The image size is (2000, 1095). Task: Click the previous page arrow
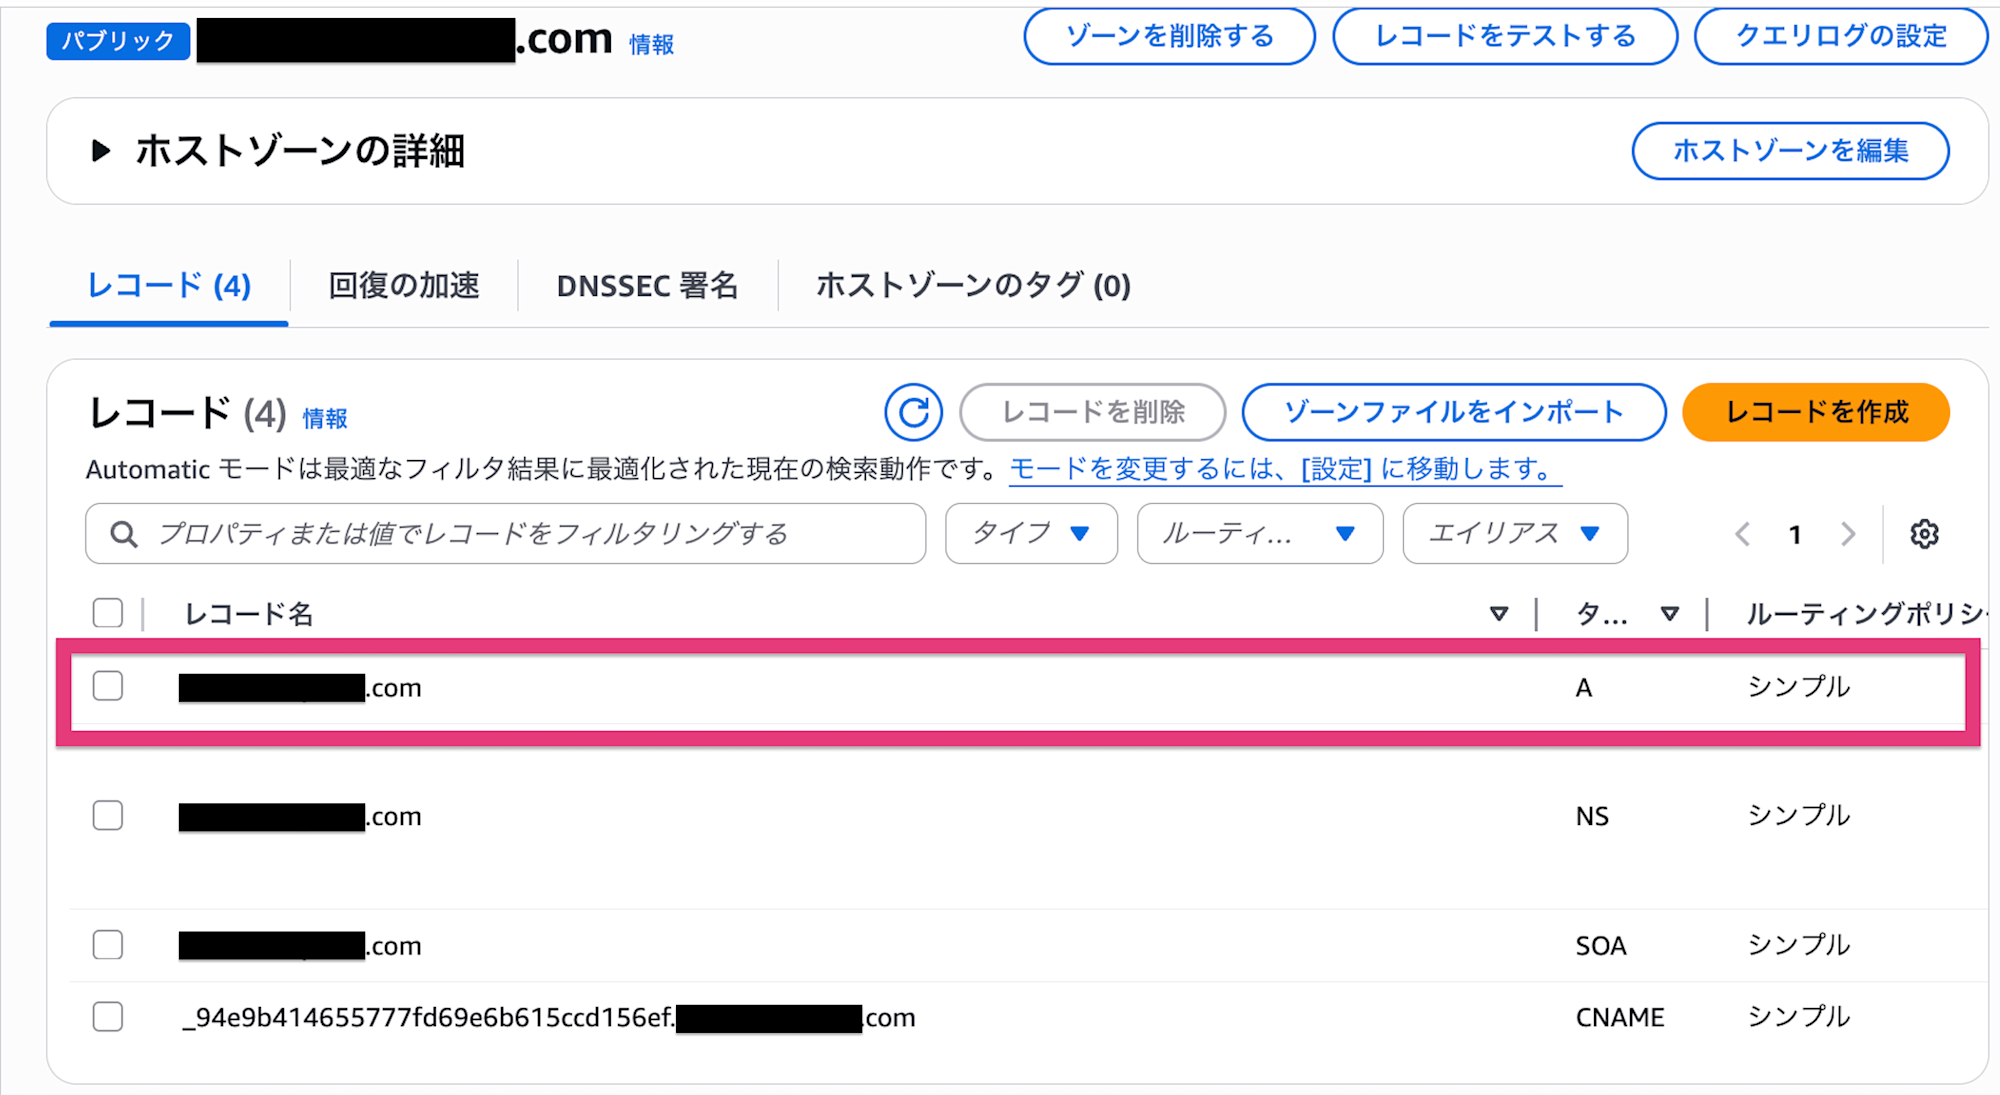pos(1744,534)
